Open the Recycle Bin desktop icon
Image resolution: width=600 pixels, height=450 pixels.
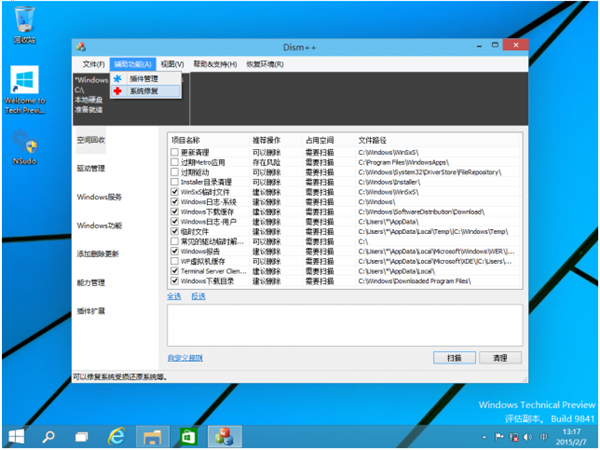click(24, 25)
